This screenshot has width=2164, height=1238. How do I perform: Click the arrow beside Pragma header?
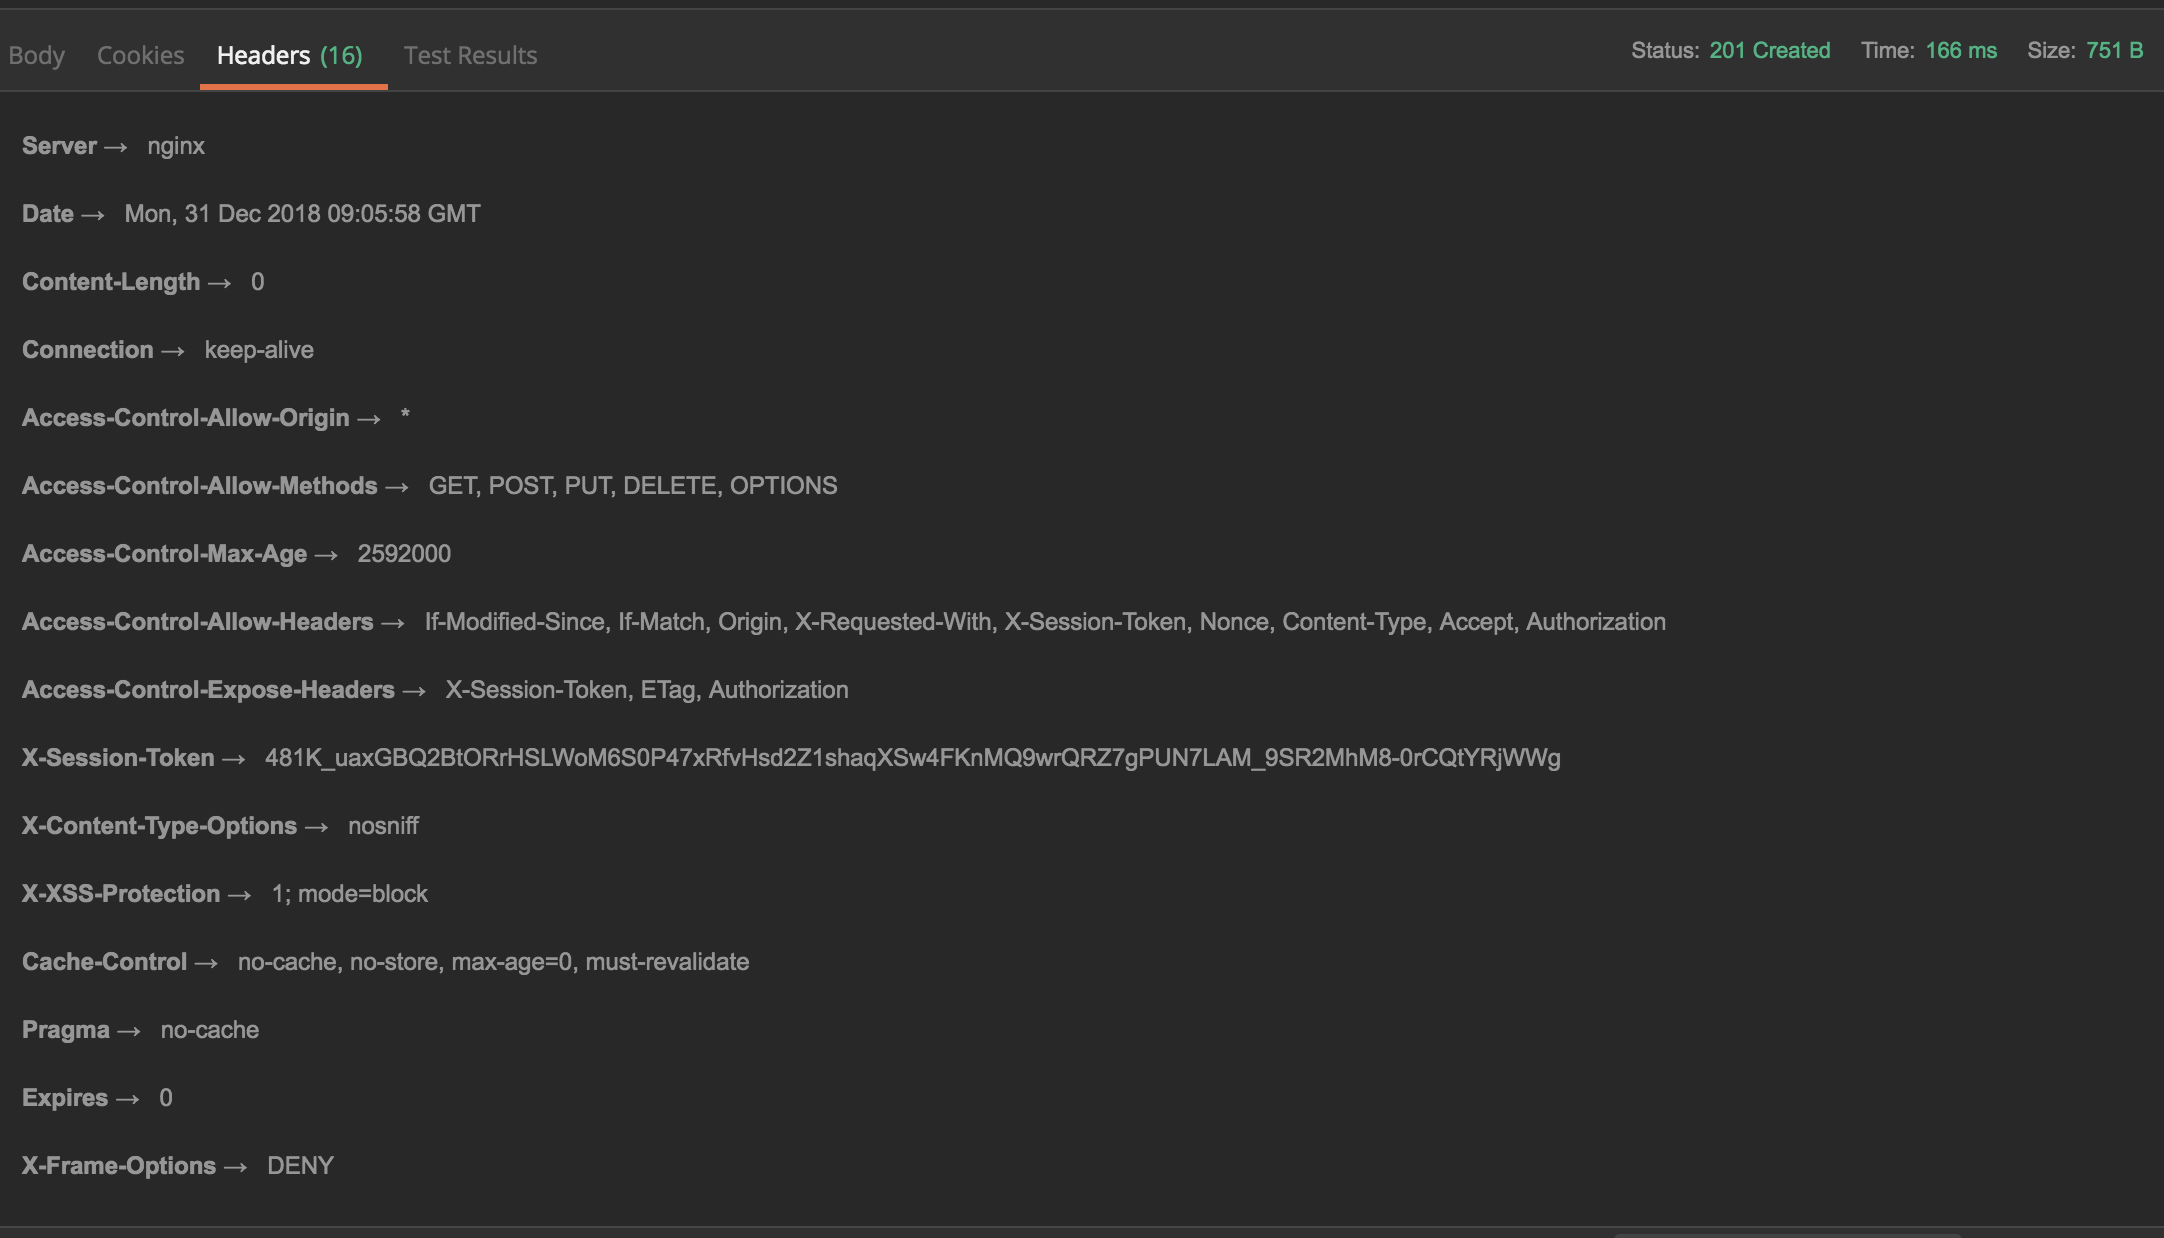pyautogui.click(x=128, y=1029)
